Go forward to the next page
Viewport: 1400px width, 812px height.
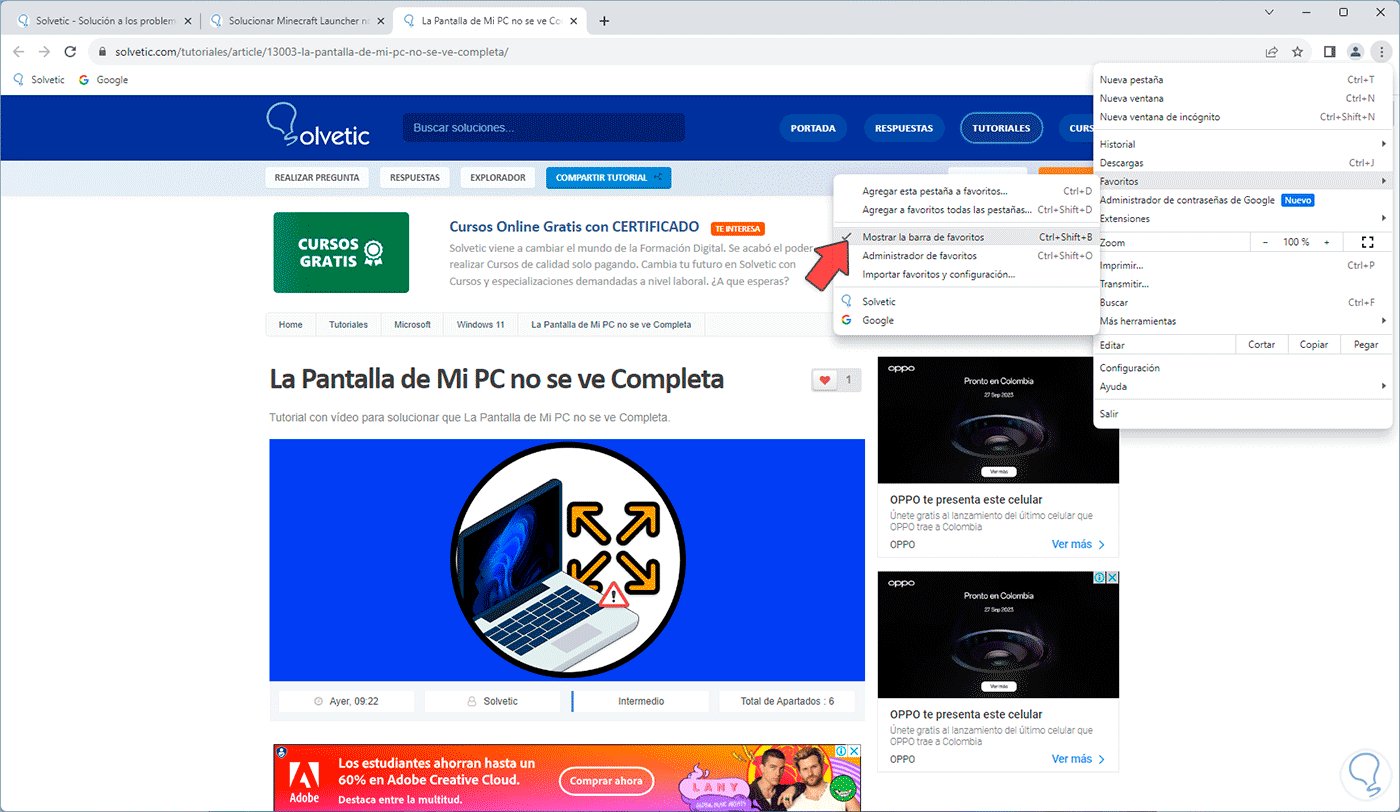pos(44,52)
